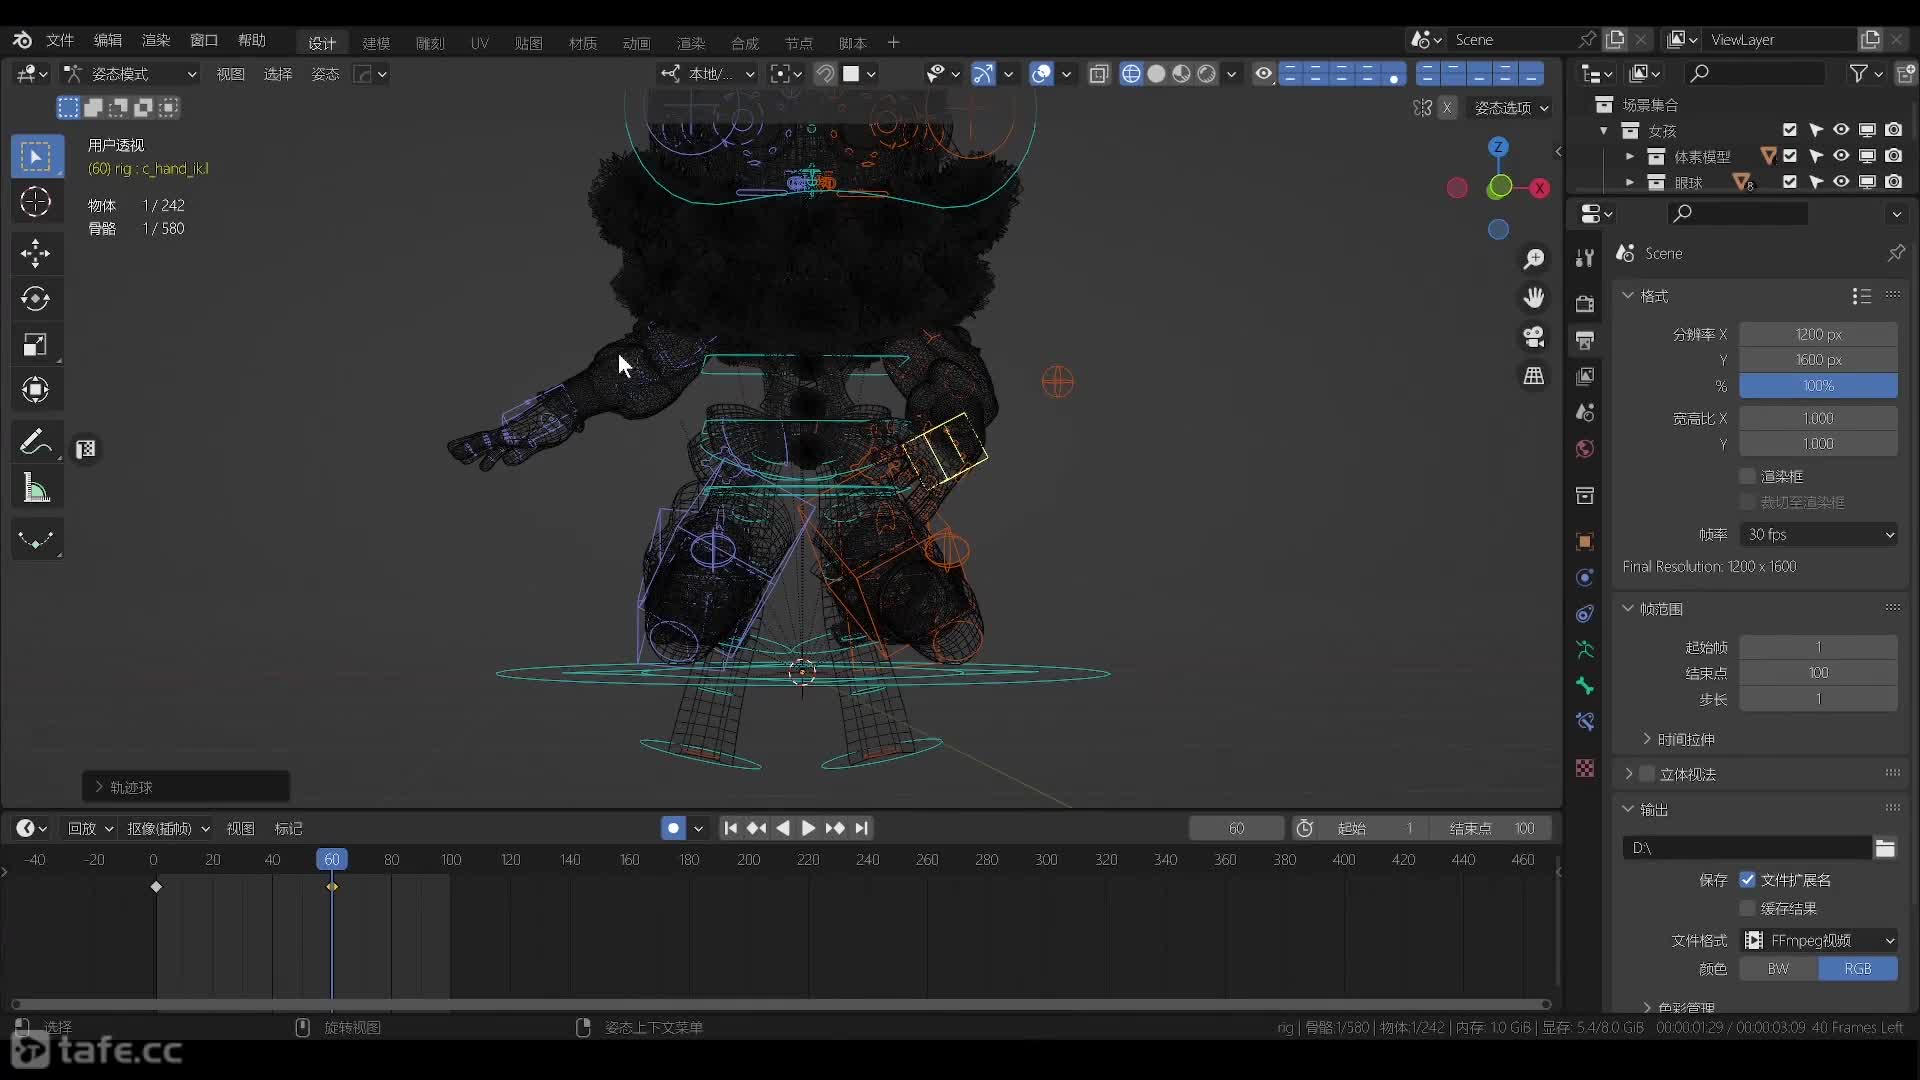Select rendered viewport shading
Screen dimensions: 1920x1080
(x=1207, y=74)
